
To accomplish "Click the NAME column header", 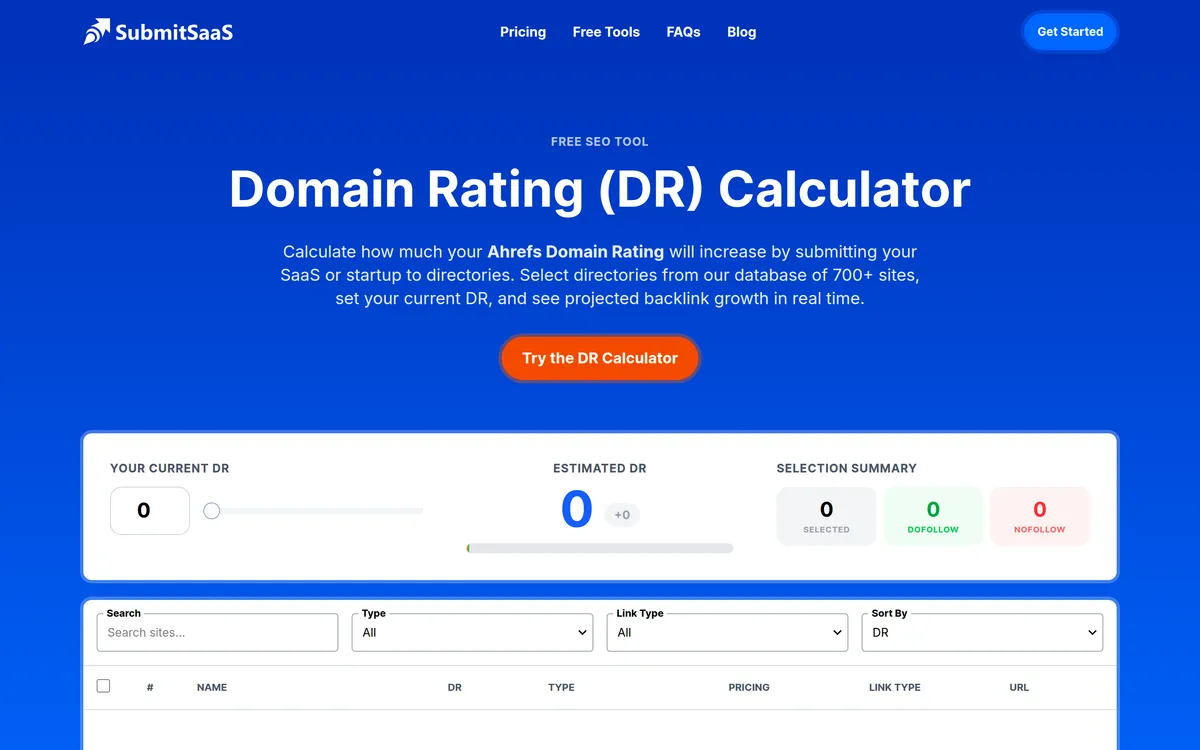I will pos(211,687).
